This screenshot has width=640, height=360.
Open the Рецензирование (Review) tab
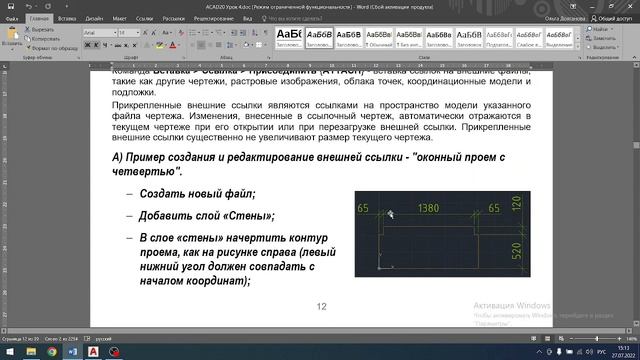click(214, 18)
